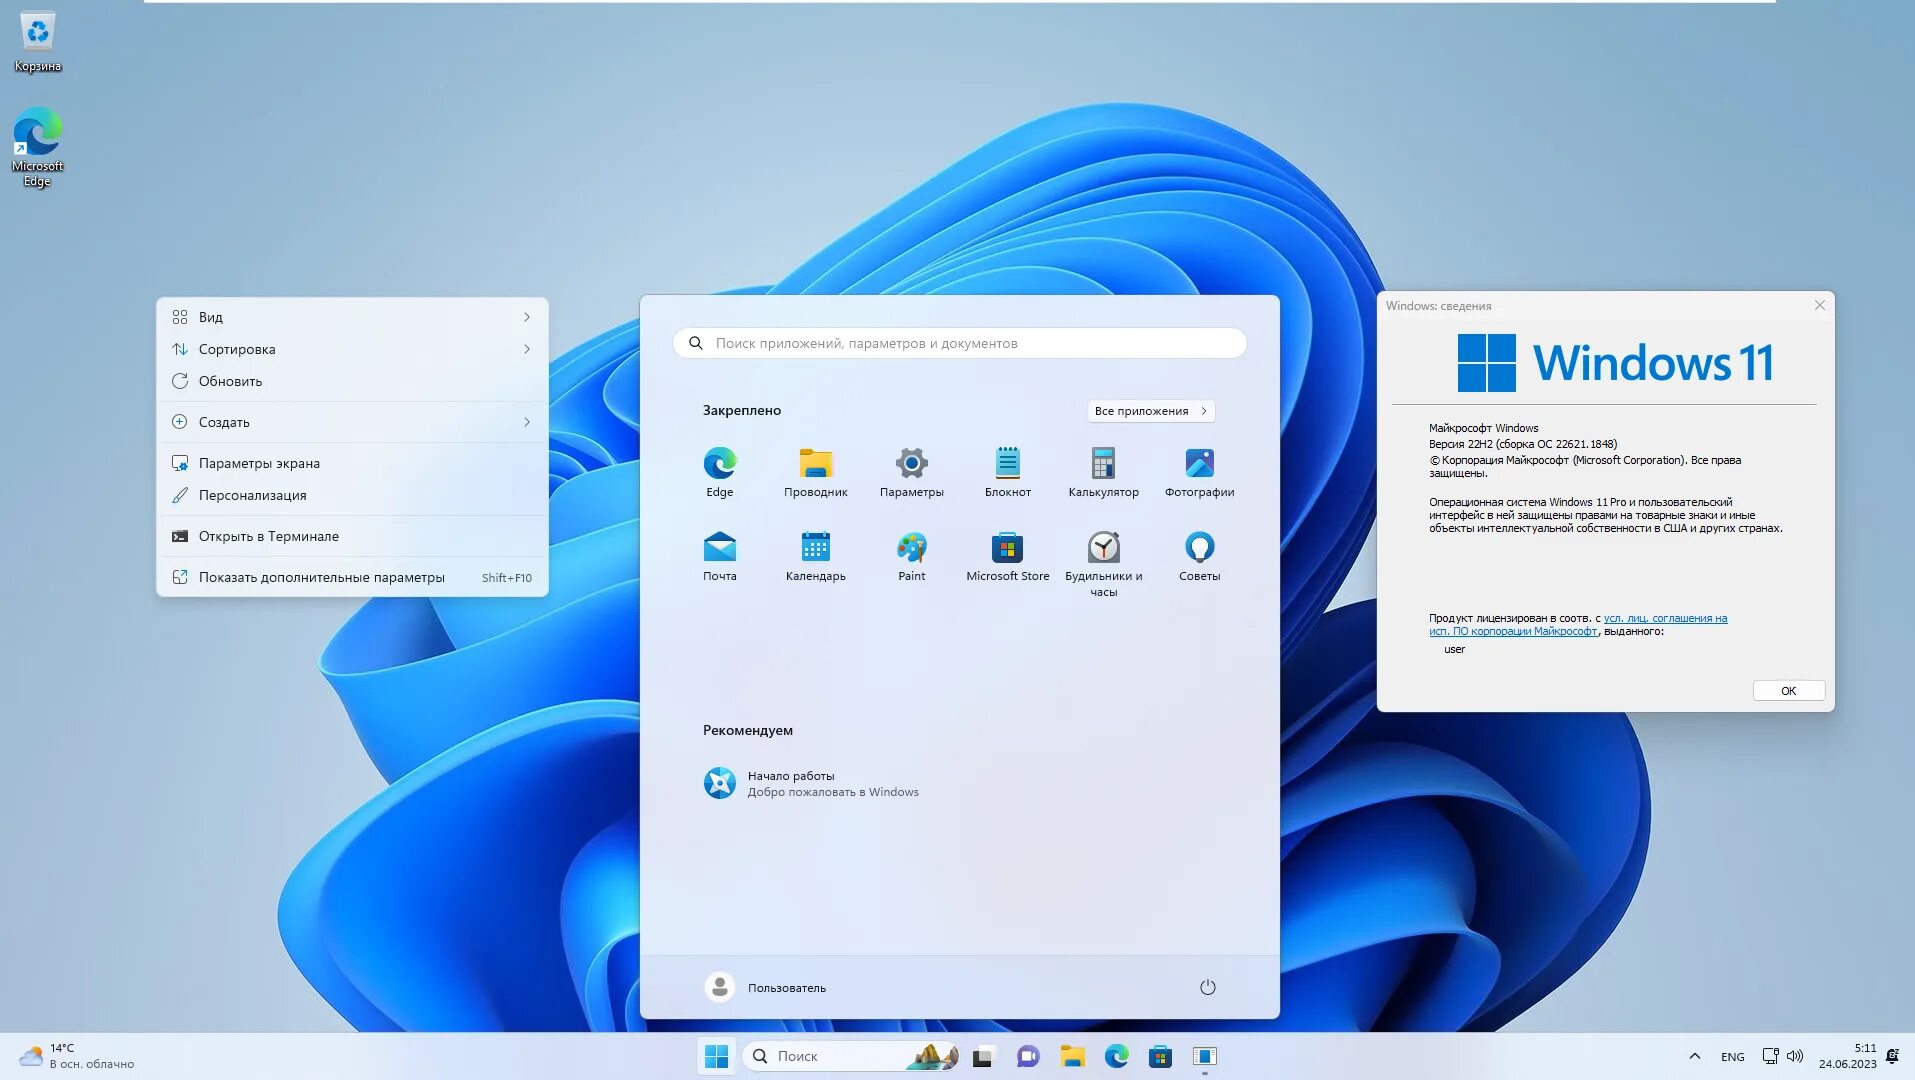
Task: Launch the Параметры settings app
Action: point(911,472)
